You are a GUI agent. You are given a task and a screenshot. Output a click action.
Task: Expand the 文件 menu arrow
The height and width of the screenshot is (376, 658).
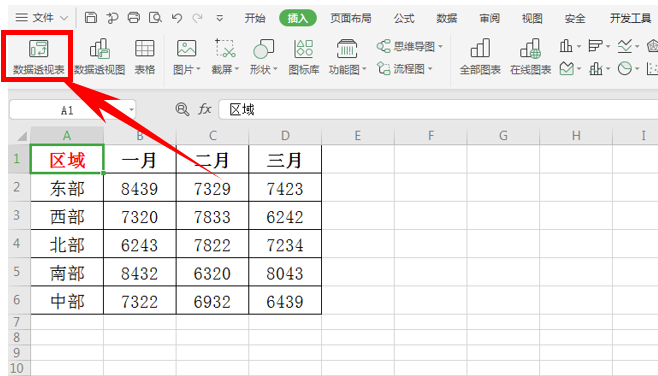(x=64, y=18)
